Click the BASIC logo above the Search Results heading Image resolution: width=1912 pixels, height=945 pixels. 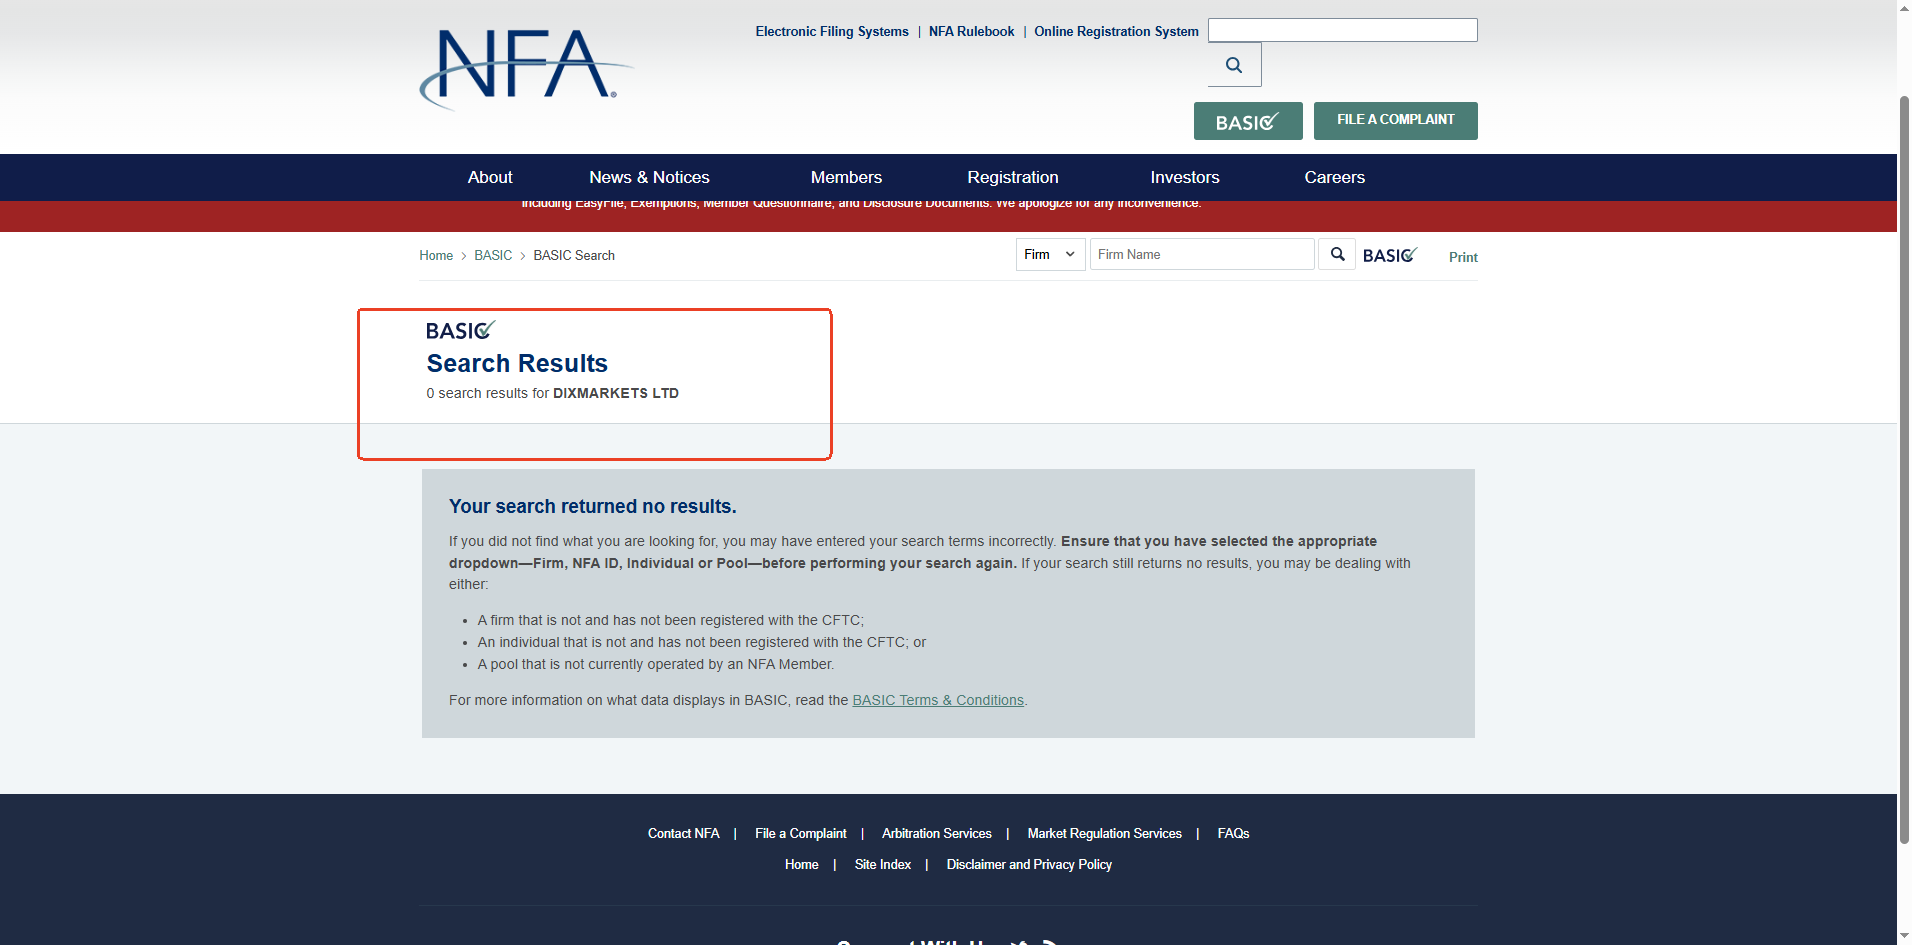[x=460, y=330]
